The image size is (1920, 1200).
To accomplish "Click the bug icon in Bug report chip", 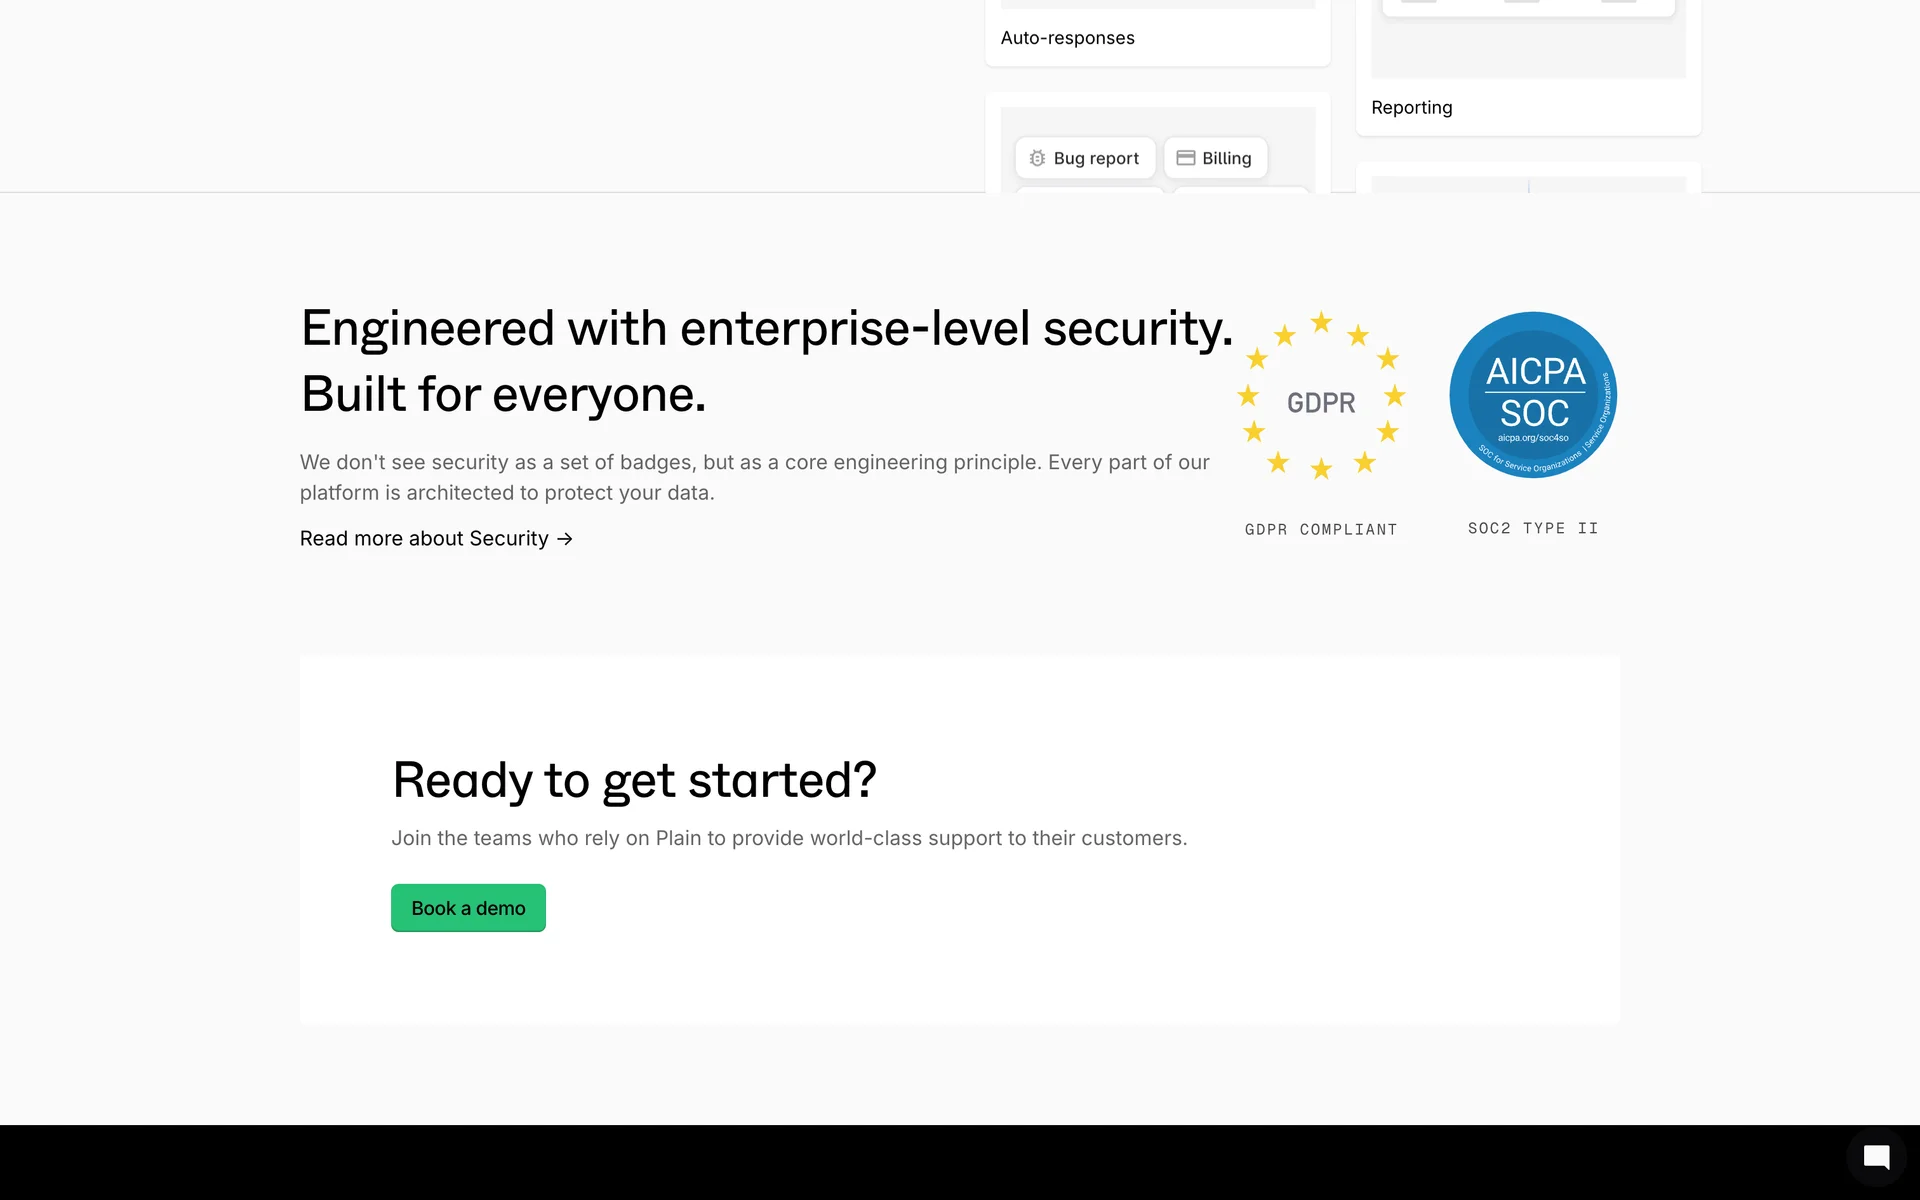I will click(1037, 158).
